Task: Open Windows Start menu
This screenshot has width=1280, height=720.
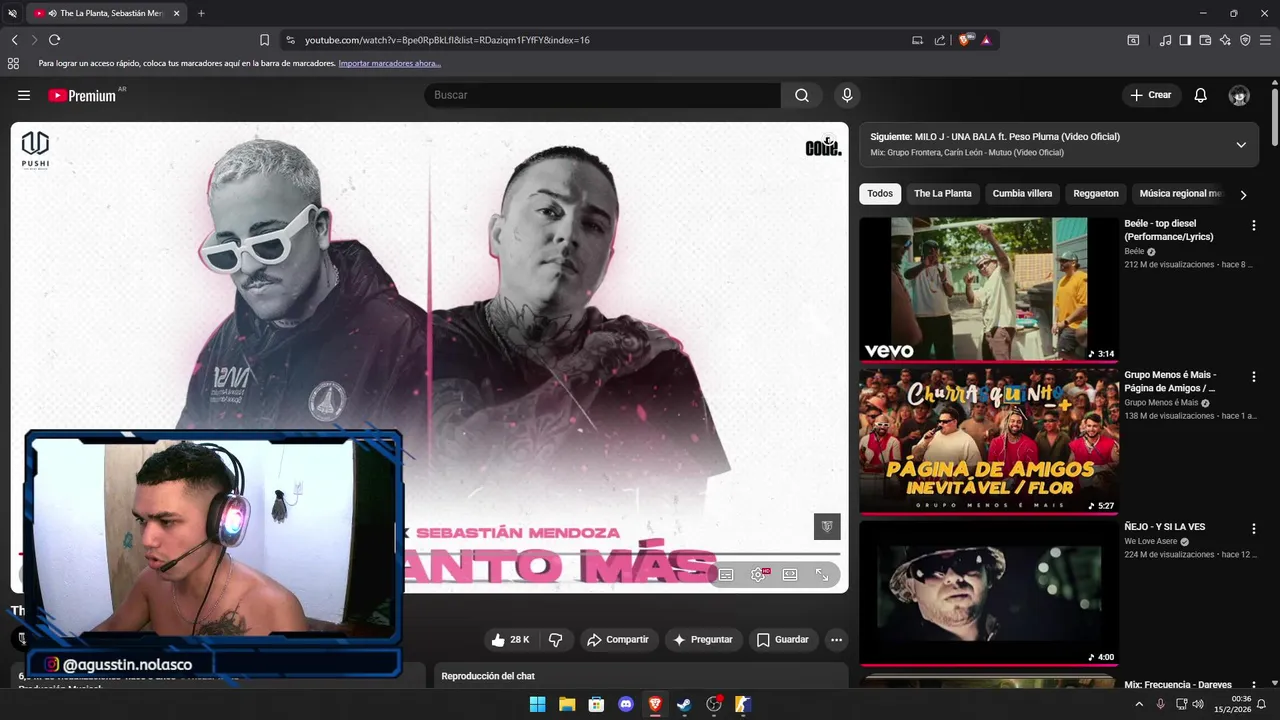Action: 537,705
